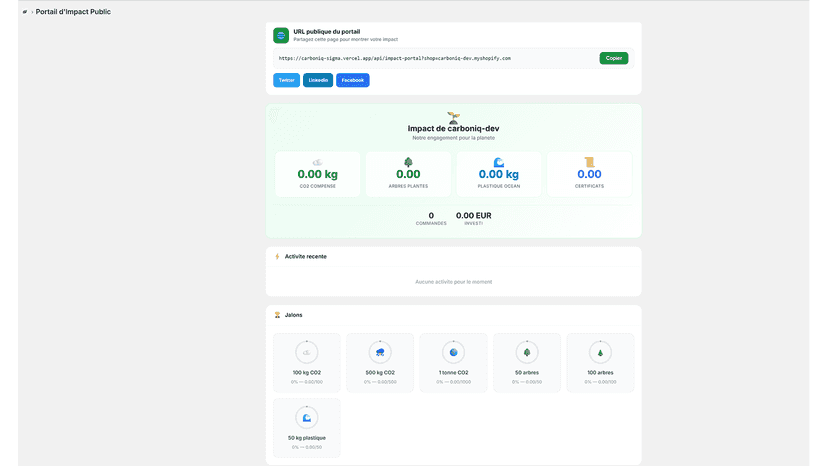Click the Aucune activite pour le moment message
The image size is (828, 466).
coord(454,282)
